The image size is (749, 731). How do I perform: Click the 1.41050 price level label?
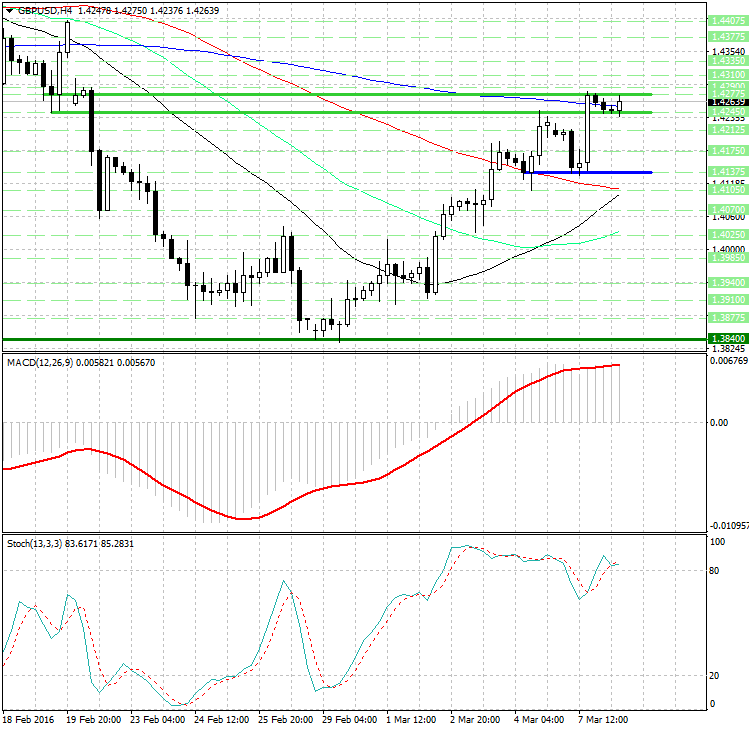point(728,190)
